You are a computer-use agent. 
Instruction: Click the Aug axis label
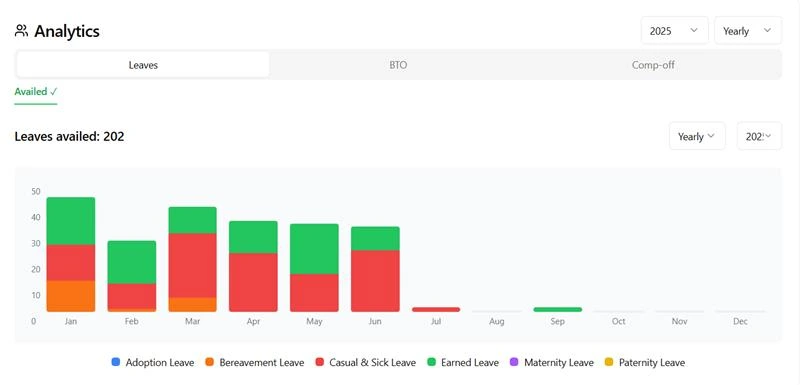[x=496, y=321]
